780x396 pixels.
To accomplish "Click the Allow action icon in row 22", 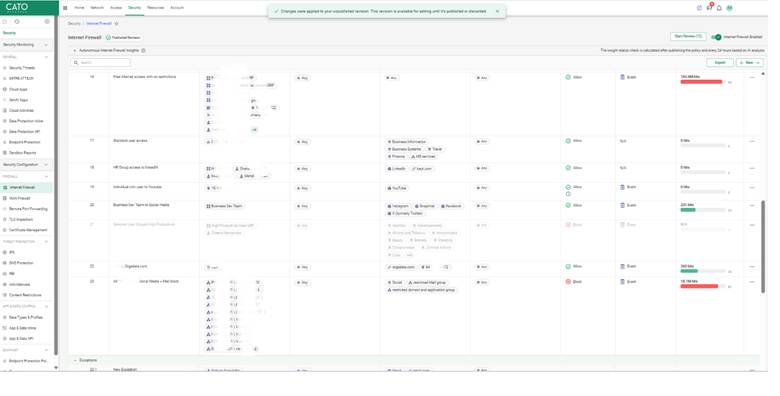I will (568, 267).
